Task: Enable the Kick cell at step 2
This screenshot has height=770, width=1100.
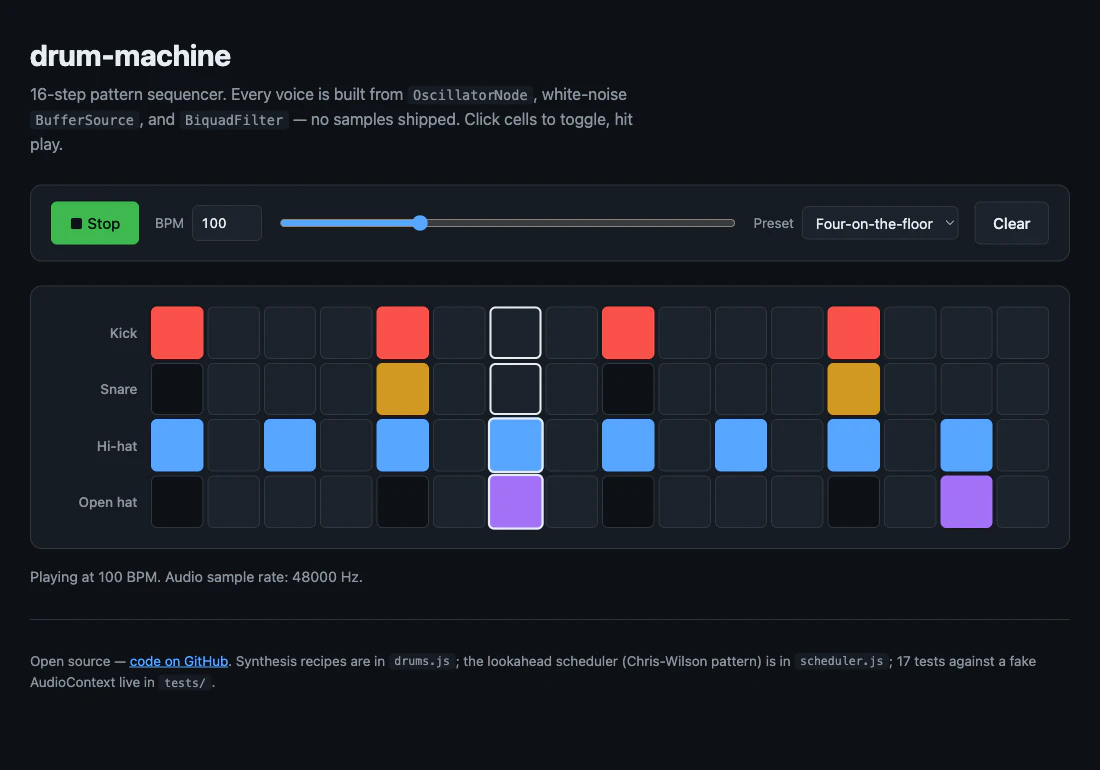Action: click(x=234, y=332)
